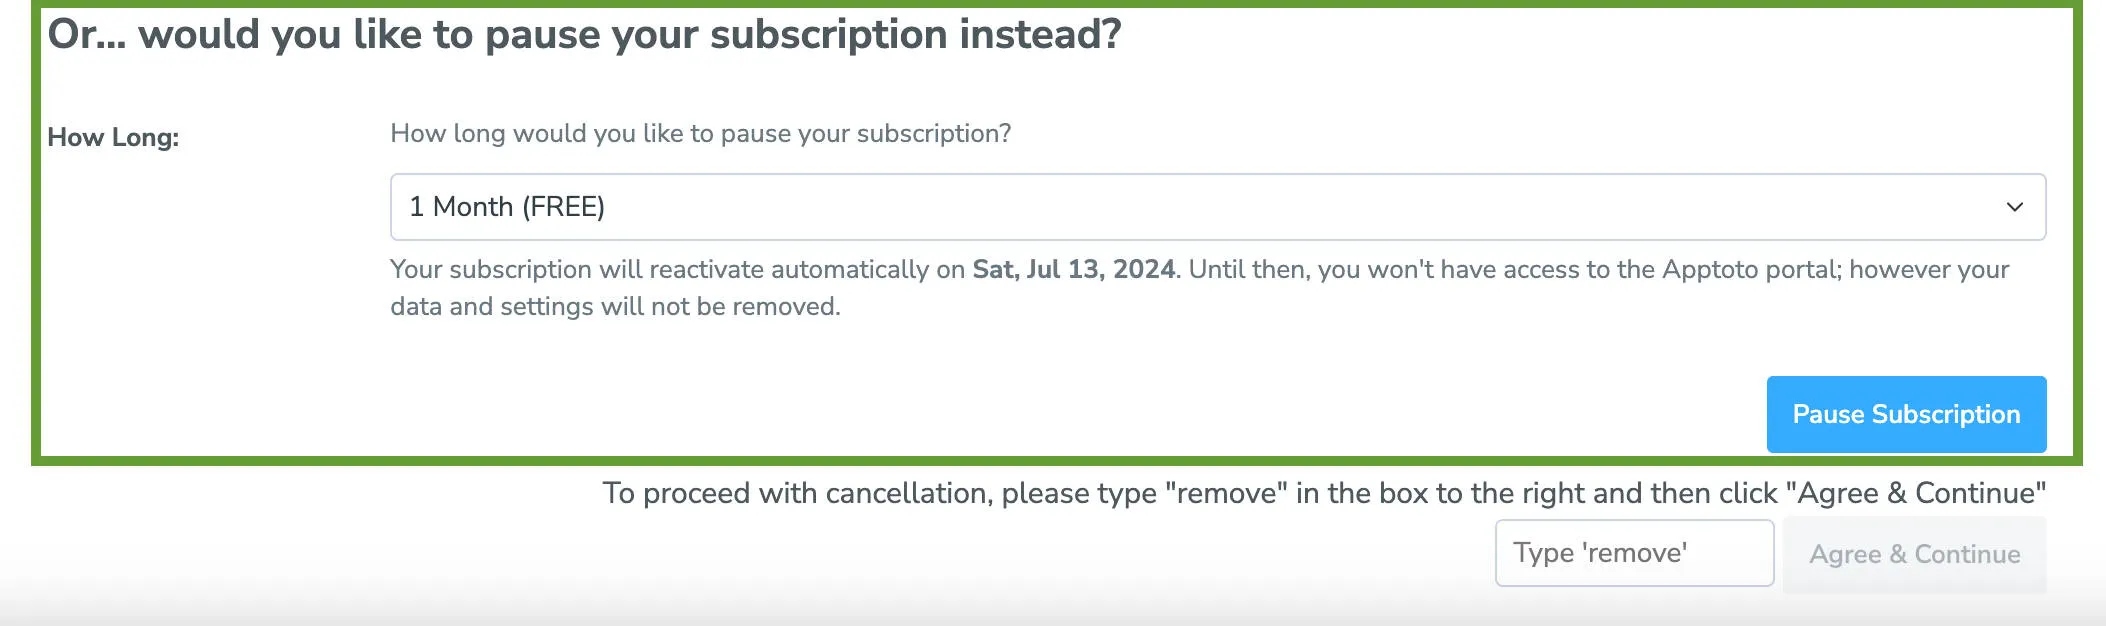Click the pause subscription heading text

[585, 33]
